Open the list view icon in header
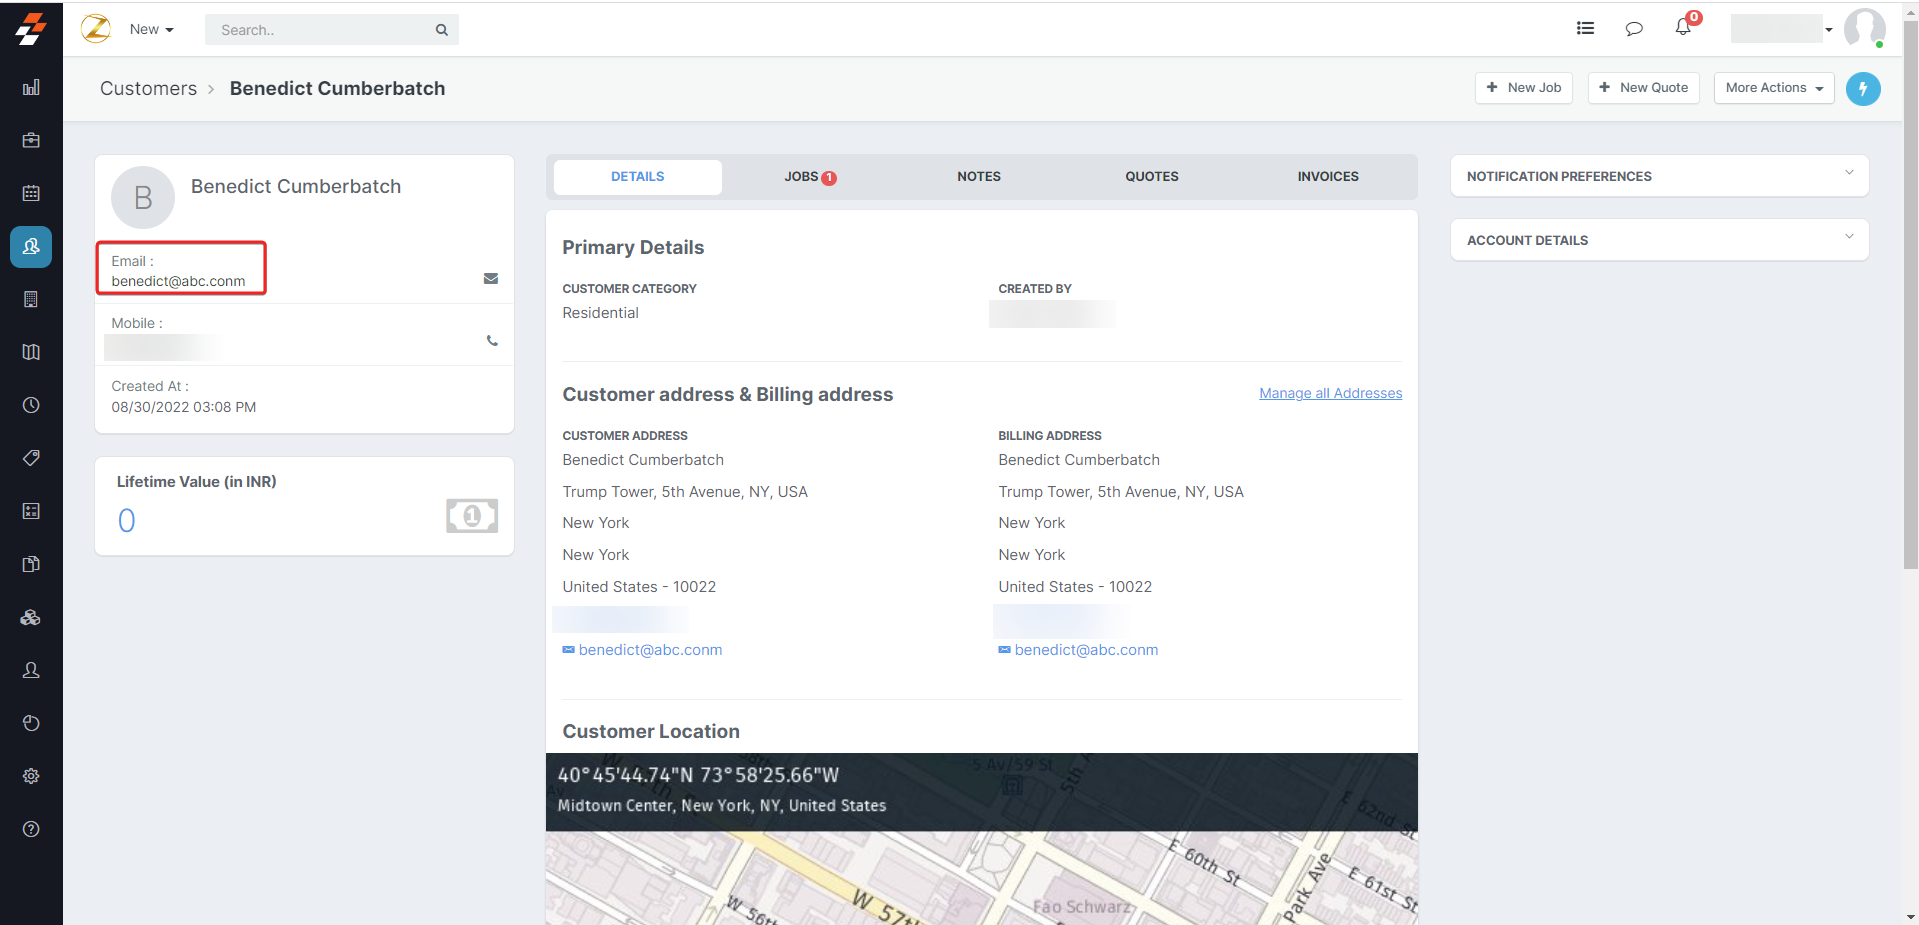The width and height of the screenshot is (1919, 925). [x=1585, y=29]
